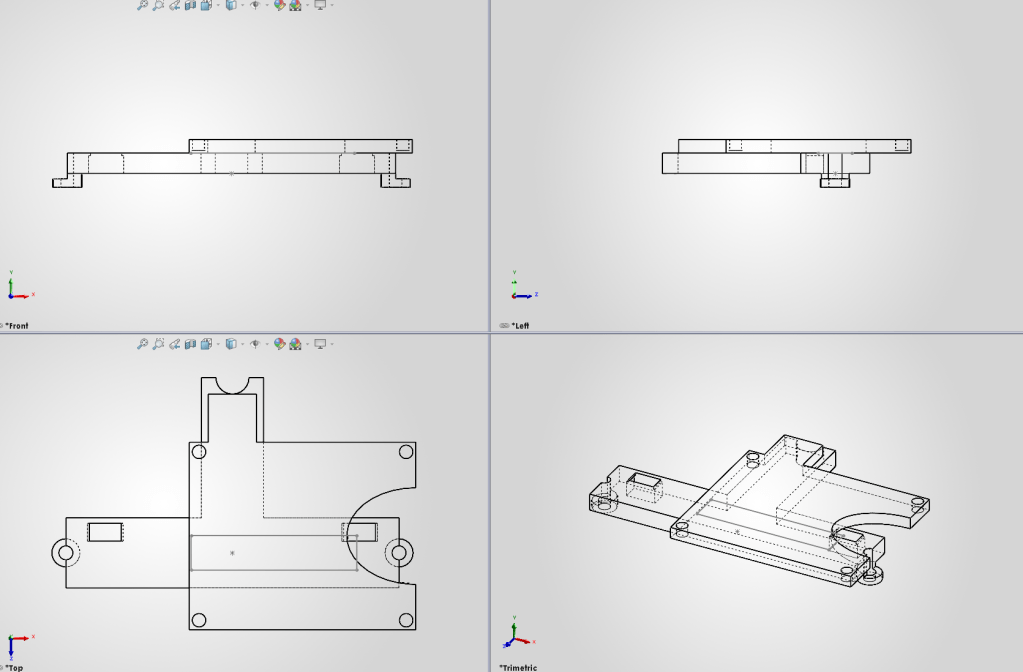Toggle Hide/Show Items eye in Top view toolbar
The image size is (1023, 672).
pyautogui.click(x=254, y=344)
